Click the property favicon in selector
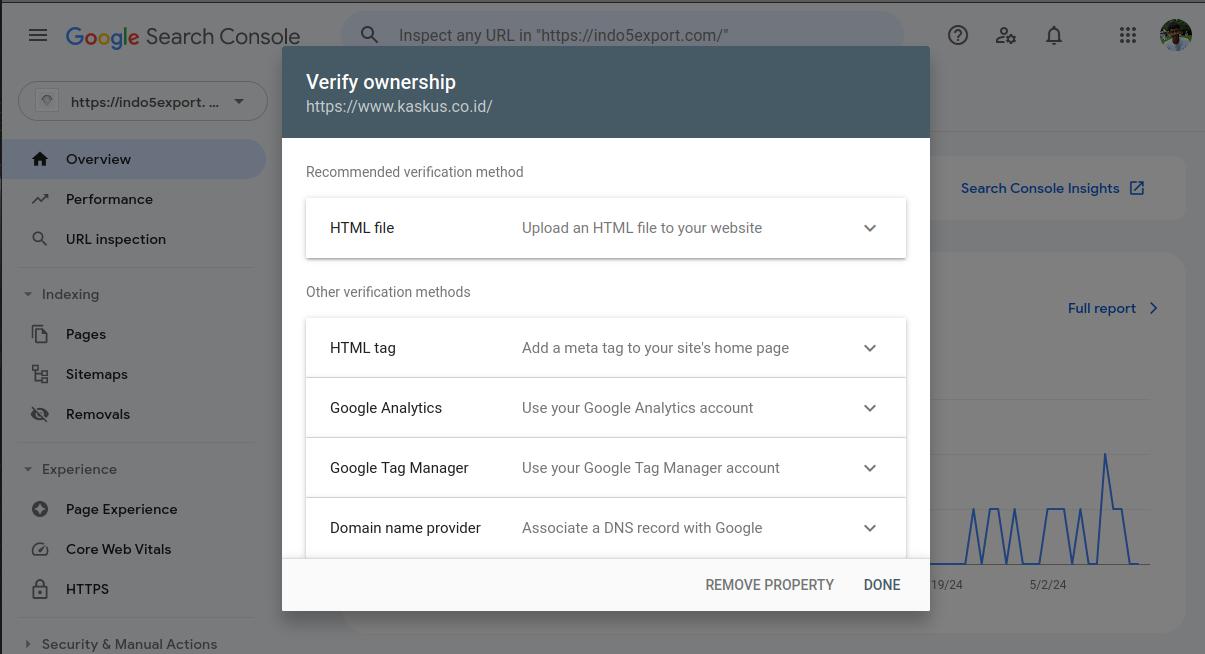1205x654 pixels. [47, 101]
